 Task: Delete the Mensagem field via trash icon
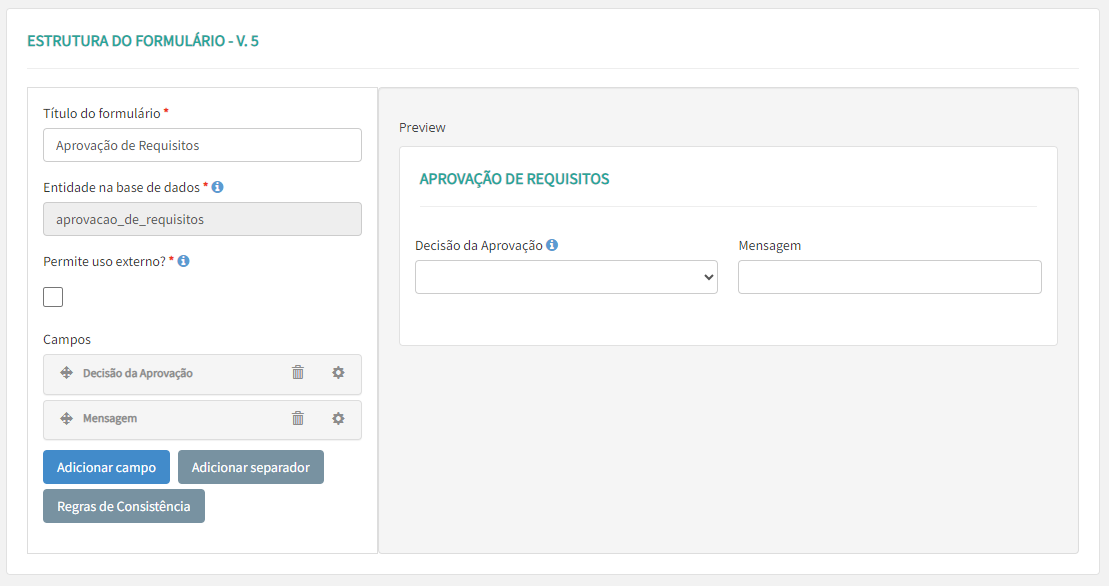click(298, 419)
